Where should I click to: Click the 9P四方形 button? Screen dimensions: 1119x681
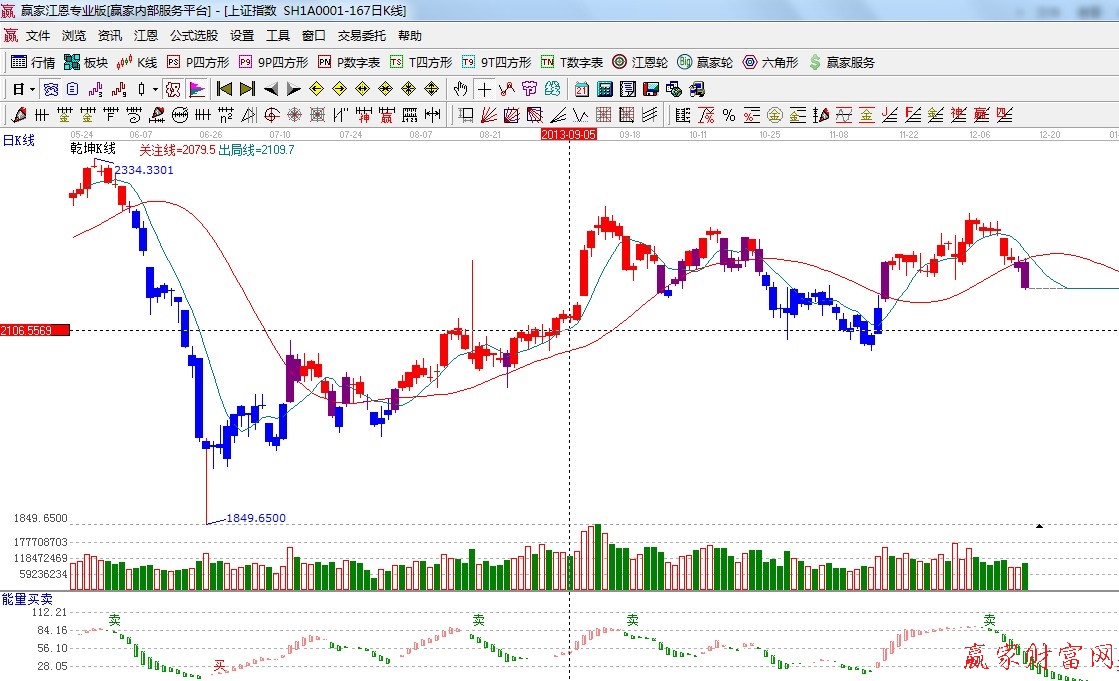[273, 62]
